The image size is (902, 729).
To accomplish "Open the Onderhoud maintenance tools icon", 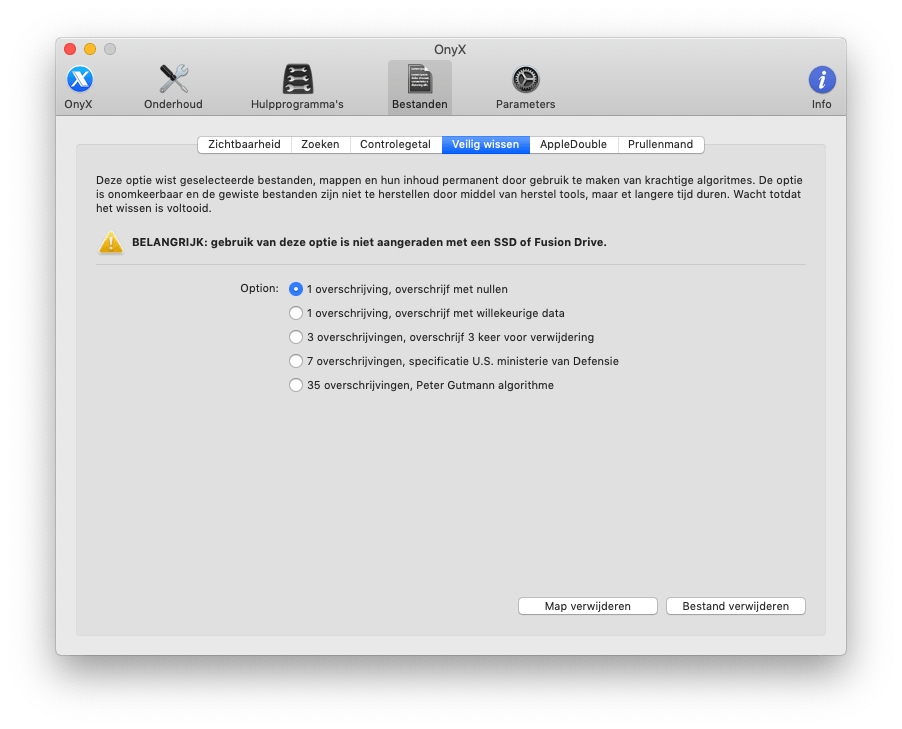I will point(173,87).
